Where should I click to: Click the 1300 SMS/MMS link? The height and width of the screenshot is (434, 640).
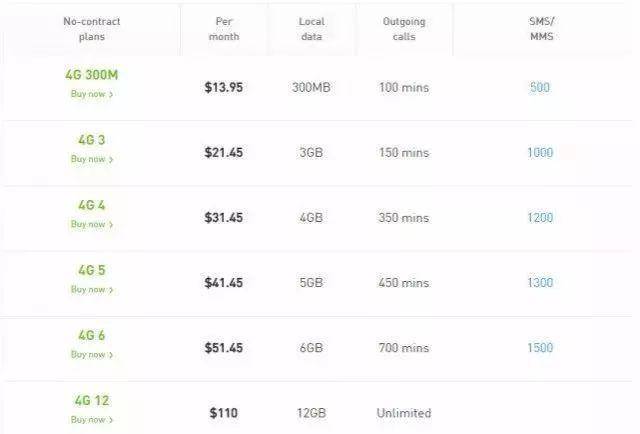[539, 283]
